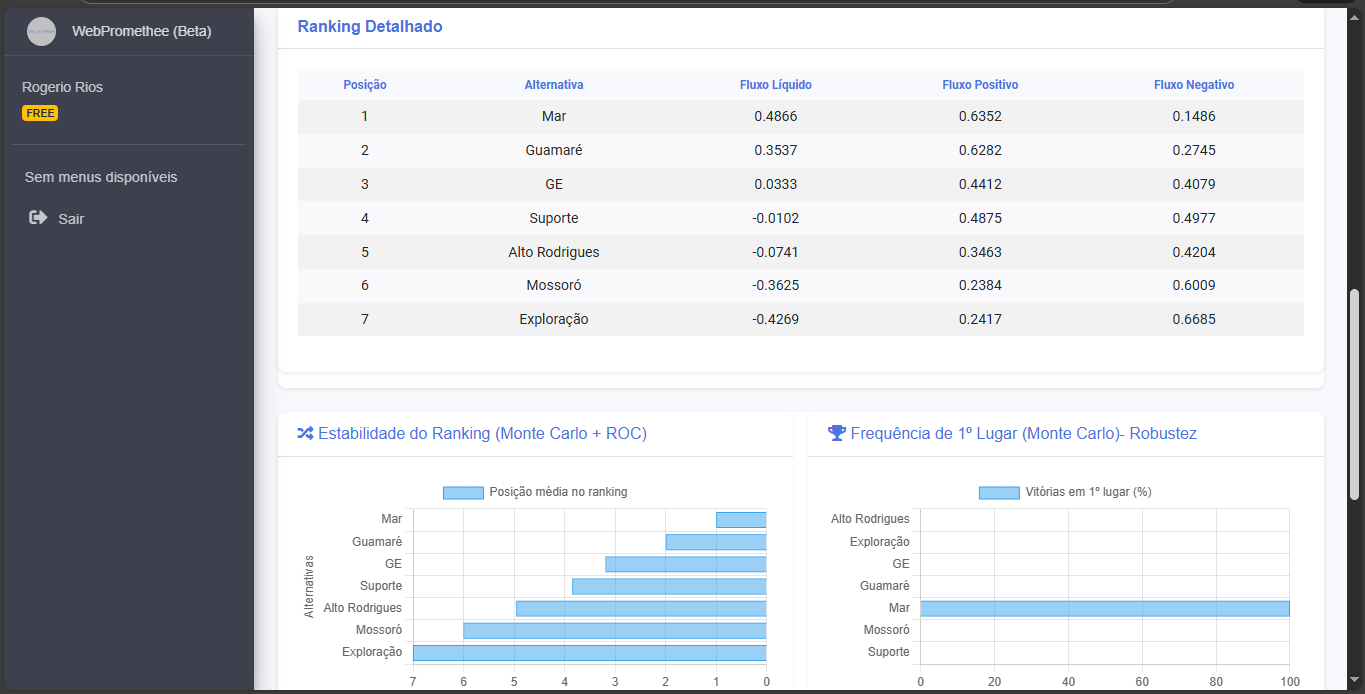Click the trophy icon beside Frequência de 1º Lugar

click(836, 433)
